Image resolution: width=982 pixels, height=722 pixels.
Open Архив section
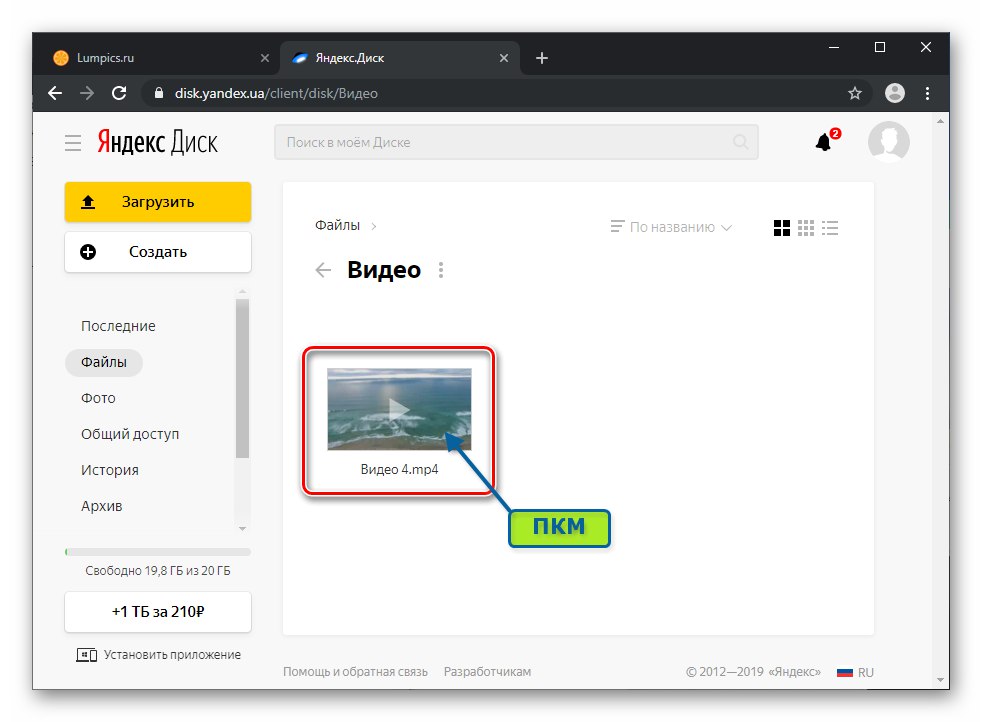pyautogui.click(x=101, y=506)
